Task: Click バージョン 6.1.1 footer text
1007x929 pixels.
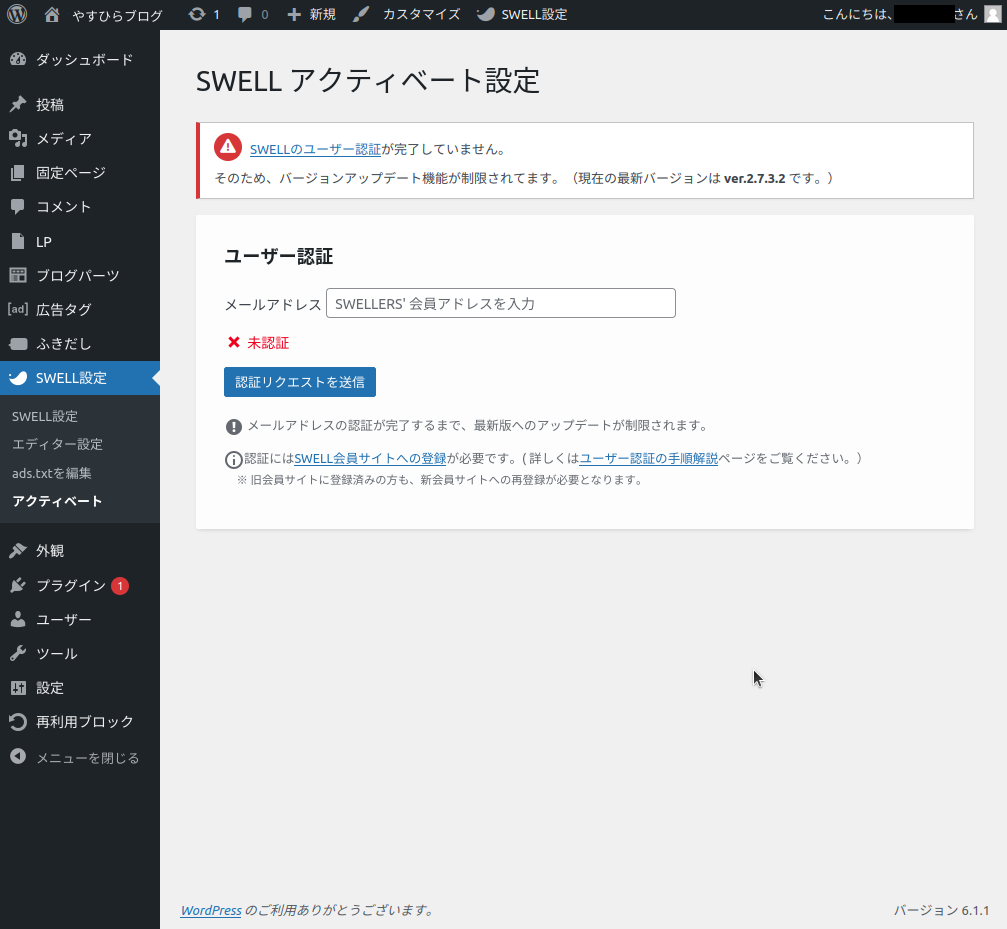Action: point(941,910)
